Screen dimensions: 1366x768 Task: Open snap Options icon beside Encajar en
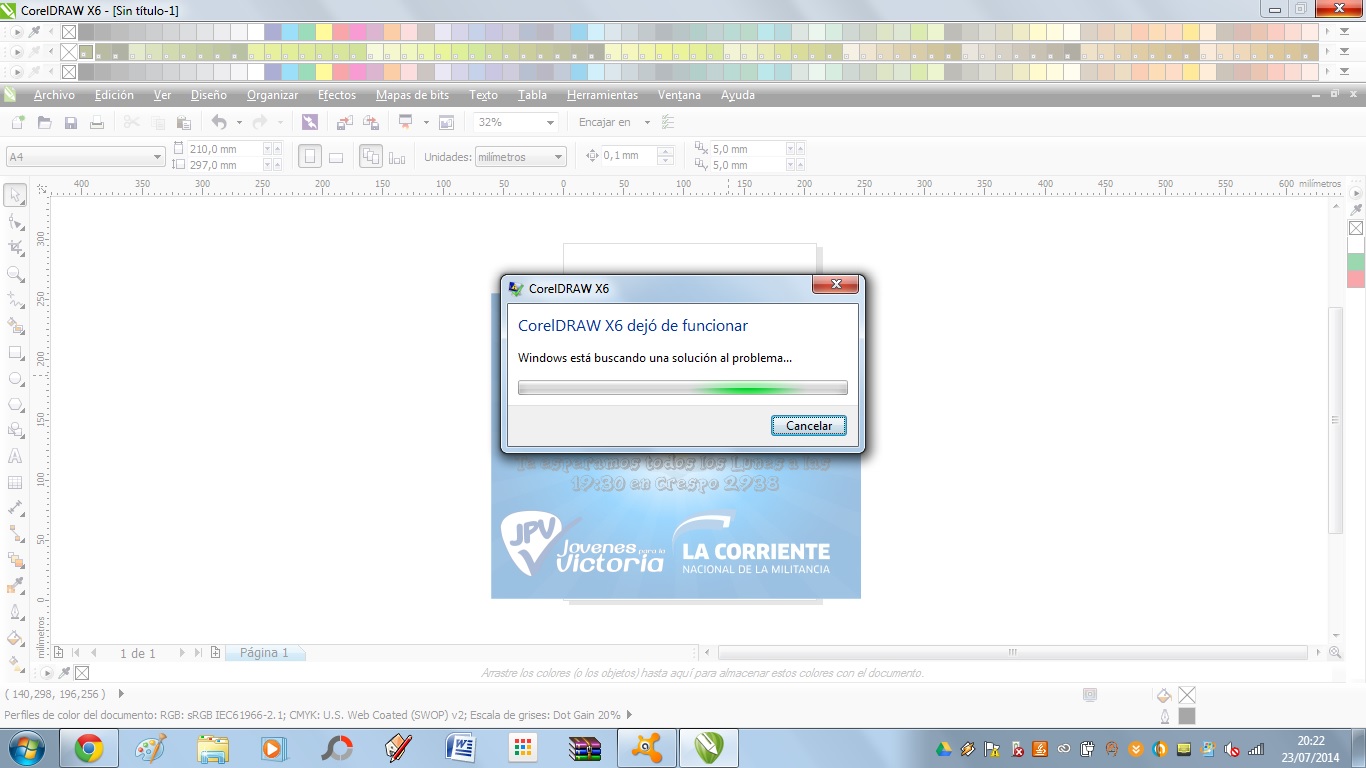(669, 122)
